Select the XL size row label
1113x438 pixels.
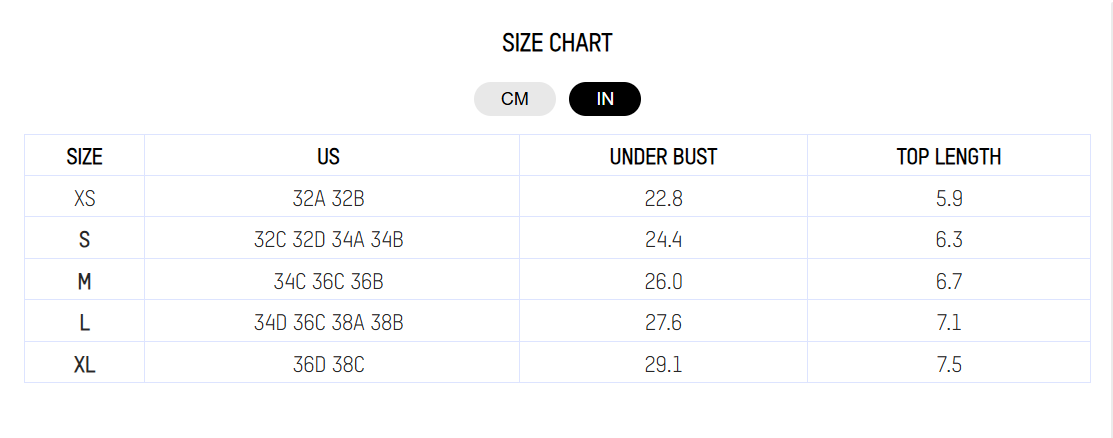[x=84, y=365]
